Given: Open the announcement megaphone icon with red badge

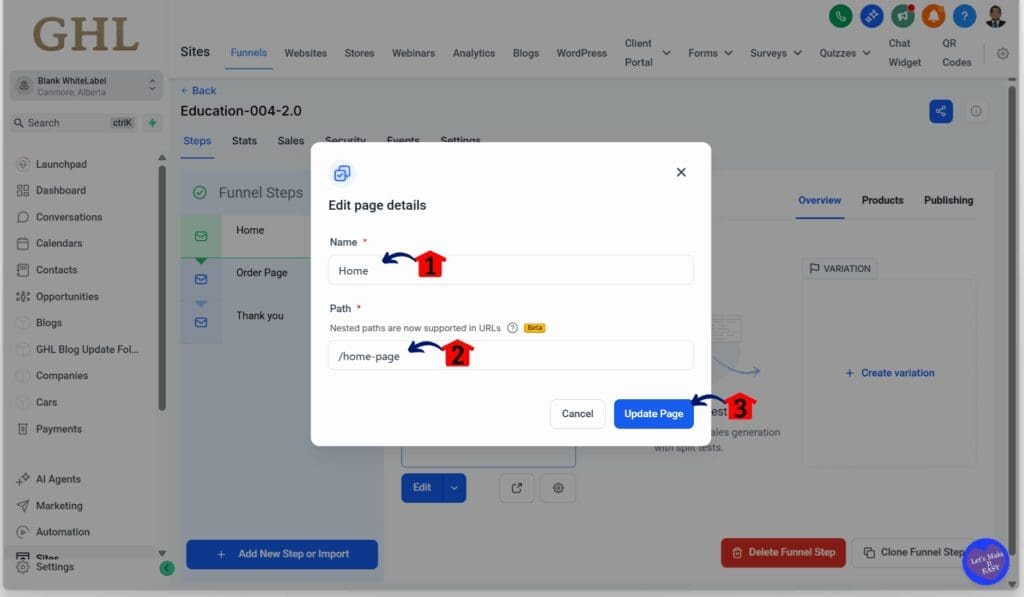Looking at the screenshot, I should 902,16.
